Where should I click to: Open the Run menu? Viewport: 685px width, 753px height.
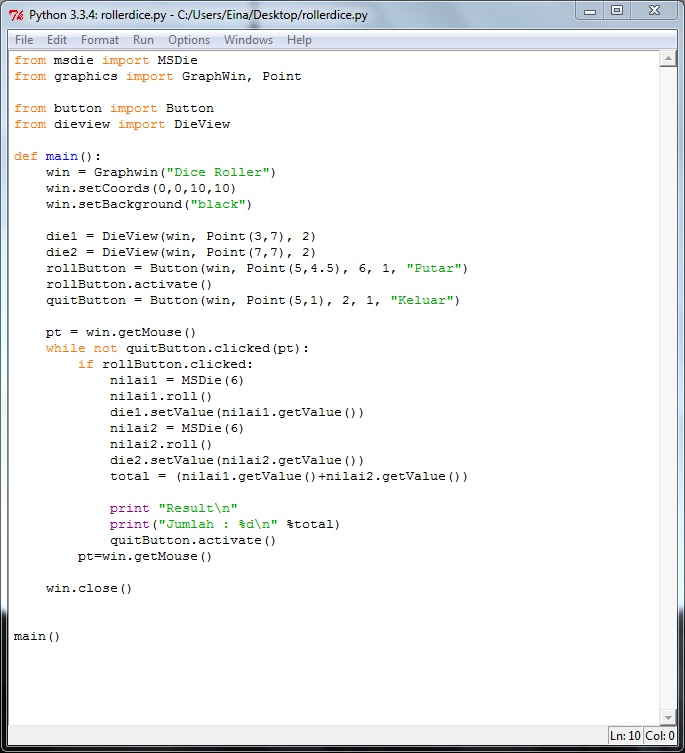143,40
